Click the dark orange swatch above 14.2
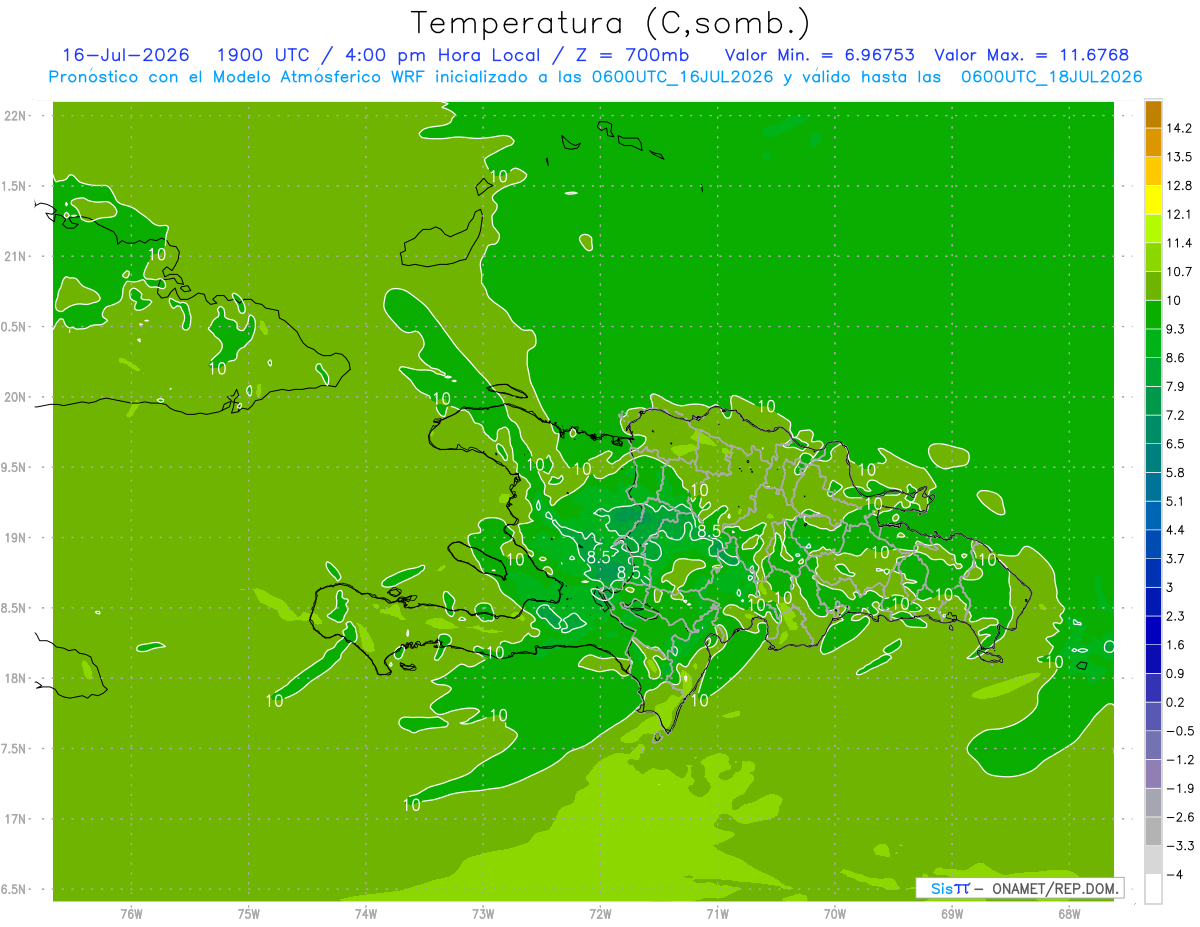Image resolution: width=1200 pixels, height=927 pixels. pos(1153,115)
